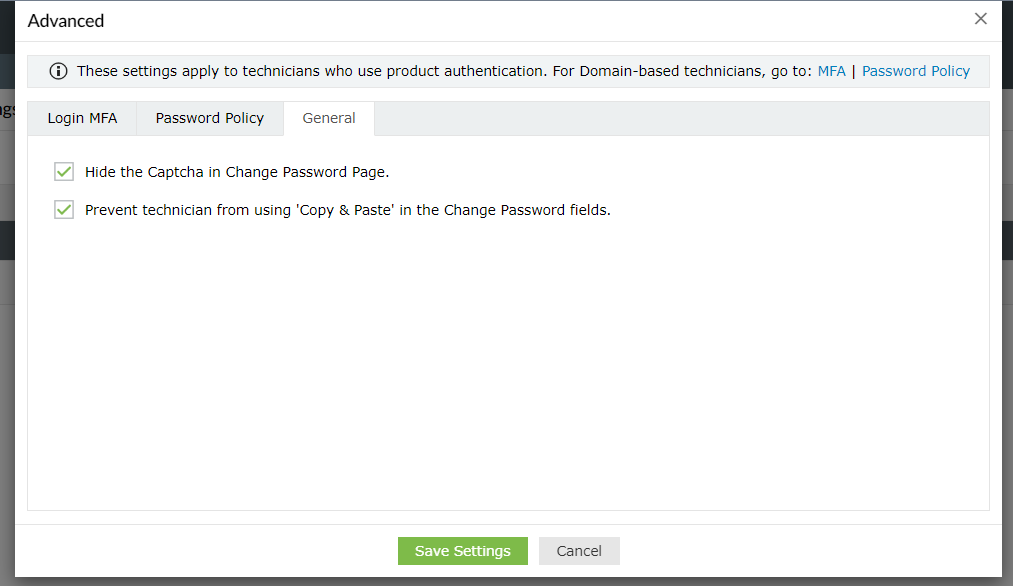1013x586 pixels.
Task: Close the Advanced dialog with the X
Action: point(981,19)
